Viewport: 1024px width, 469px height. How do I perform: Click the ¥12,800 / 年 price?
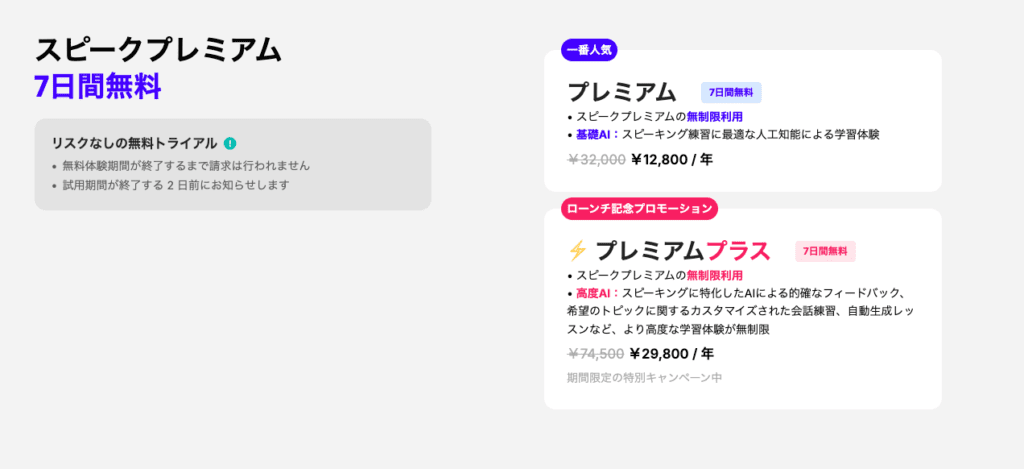click(x=672, y=160)
